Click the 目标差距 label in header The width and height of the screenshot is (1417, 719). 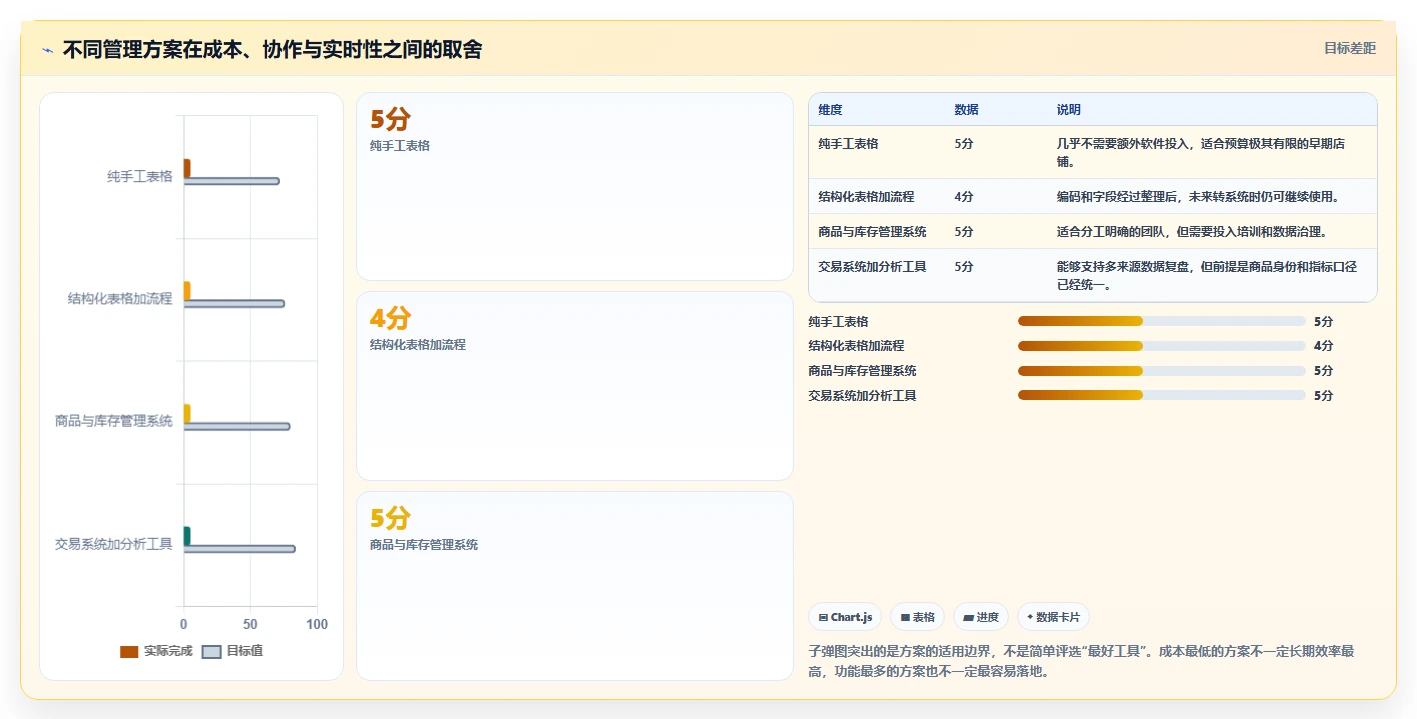[1350, 48]
